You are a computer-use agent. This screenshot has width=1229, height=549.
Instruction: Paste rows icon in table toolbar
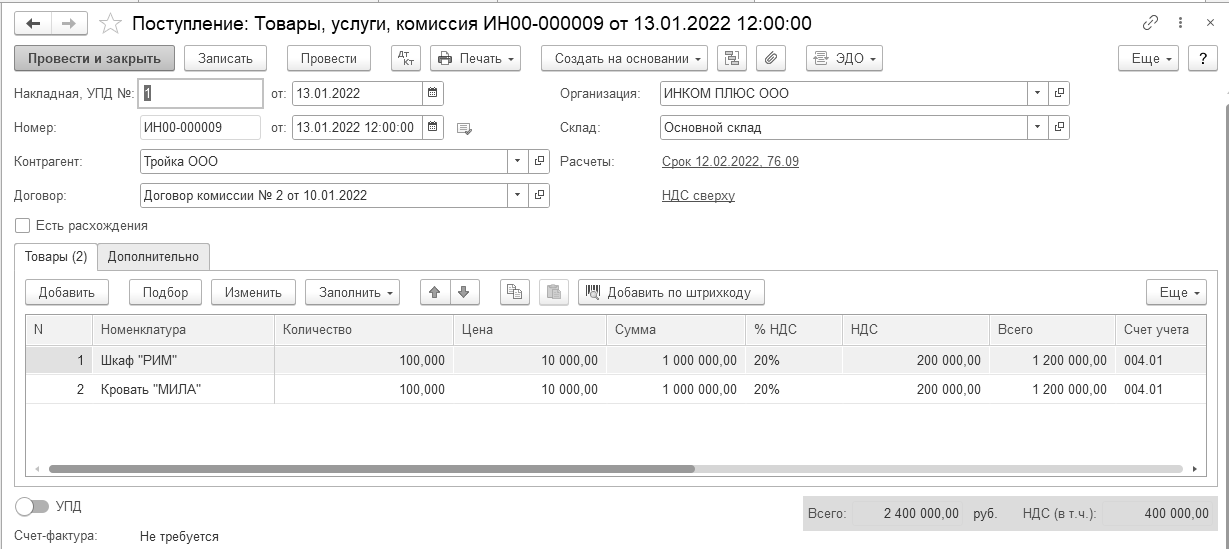pos(553,292)
